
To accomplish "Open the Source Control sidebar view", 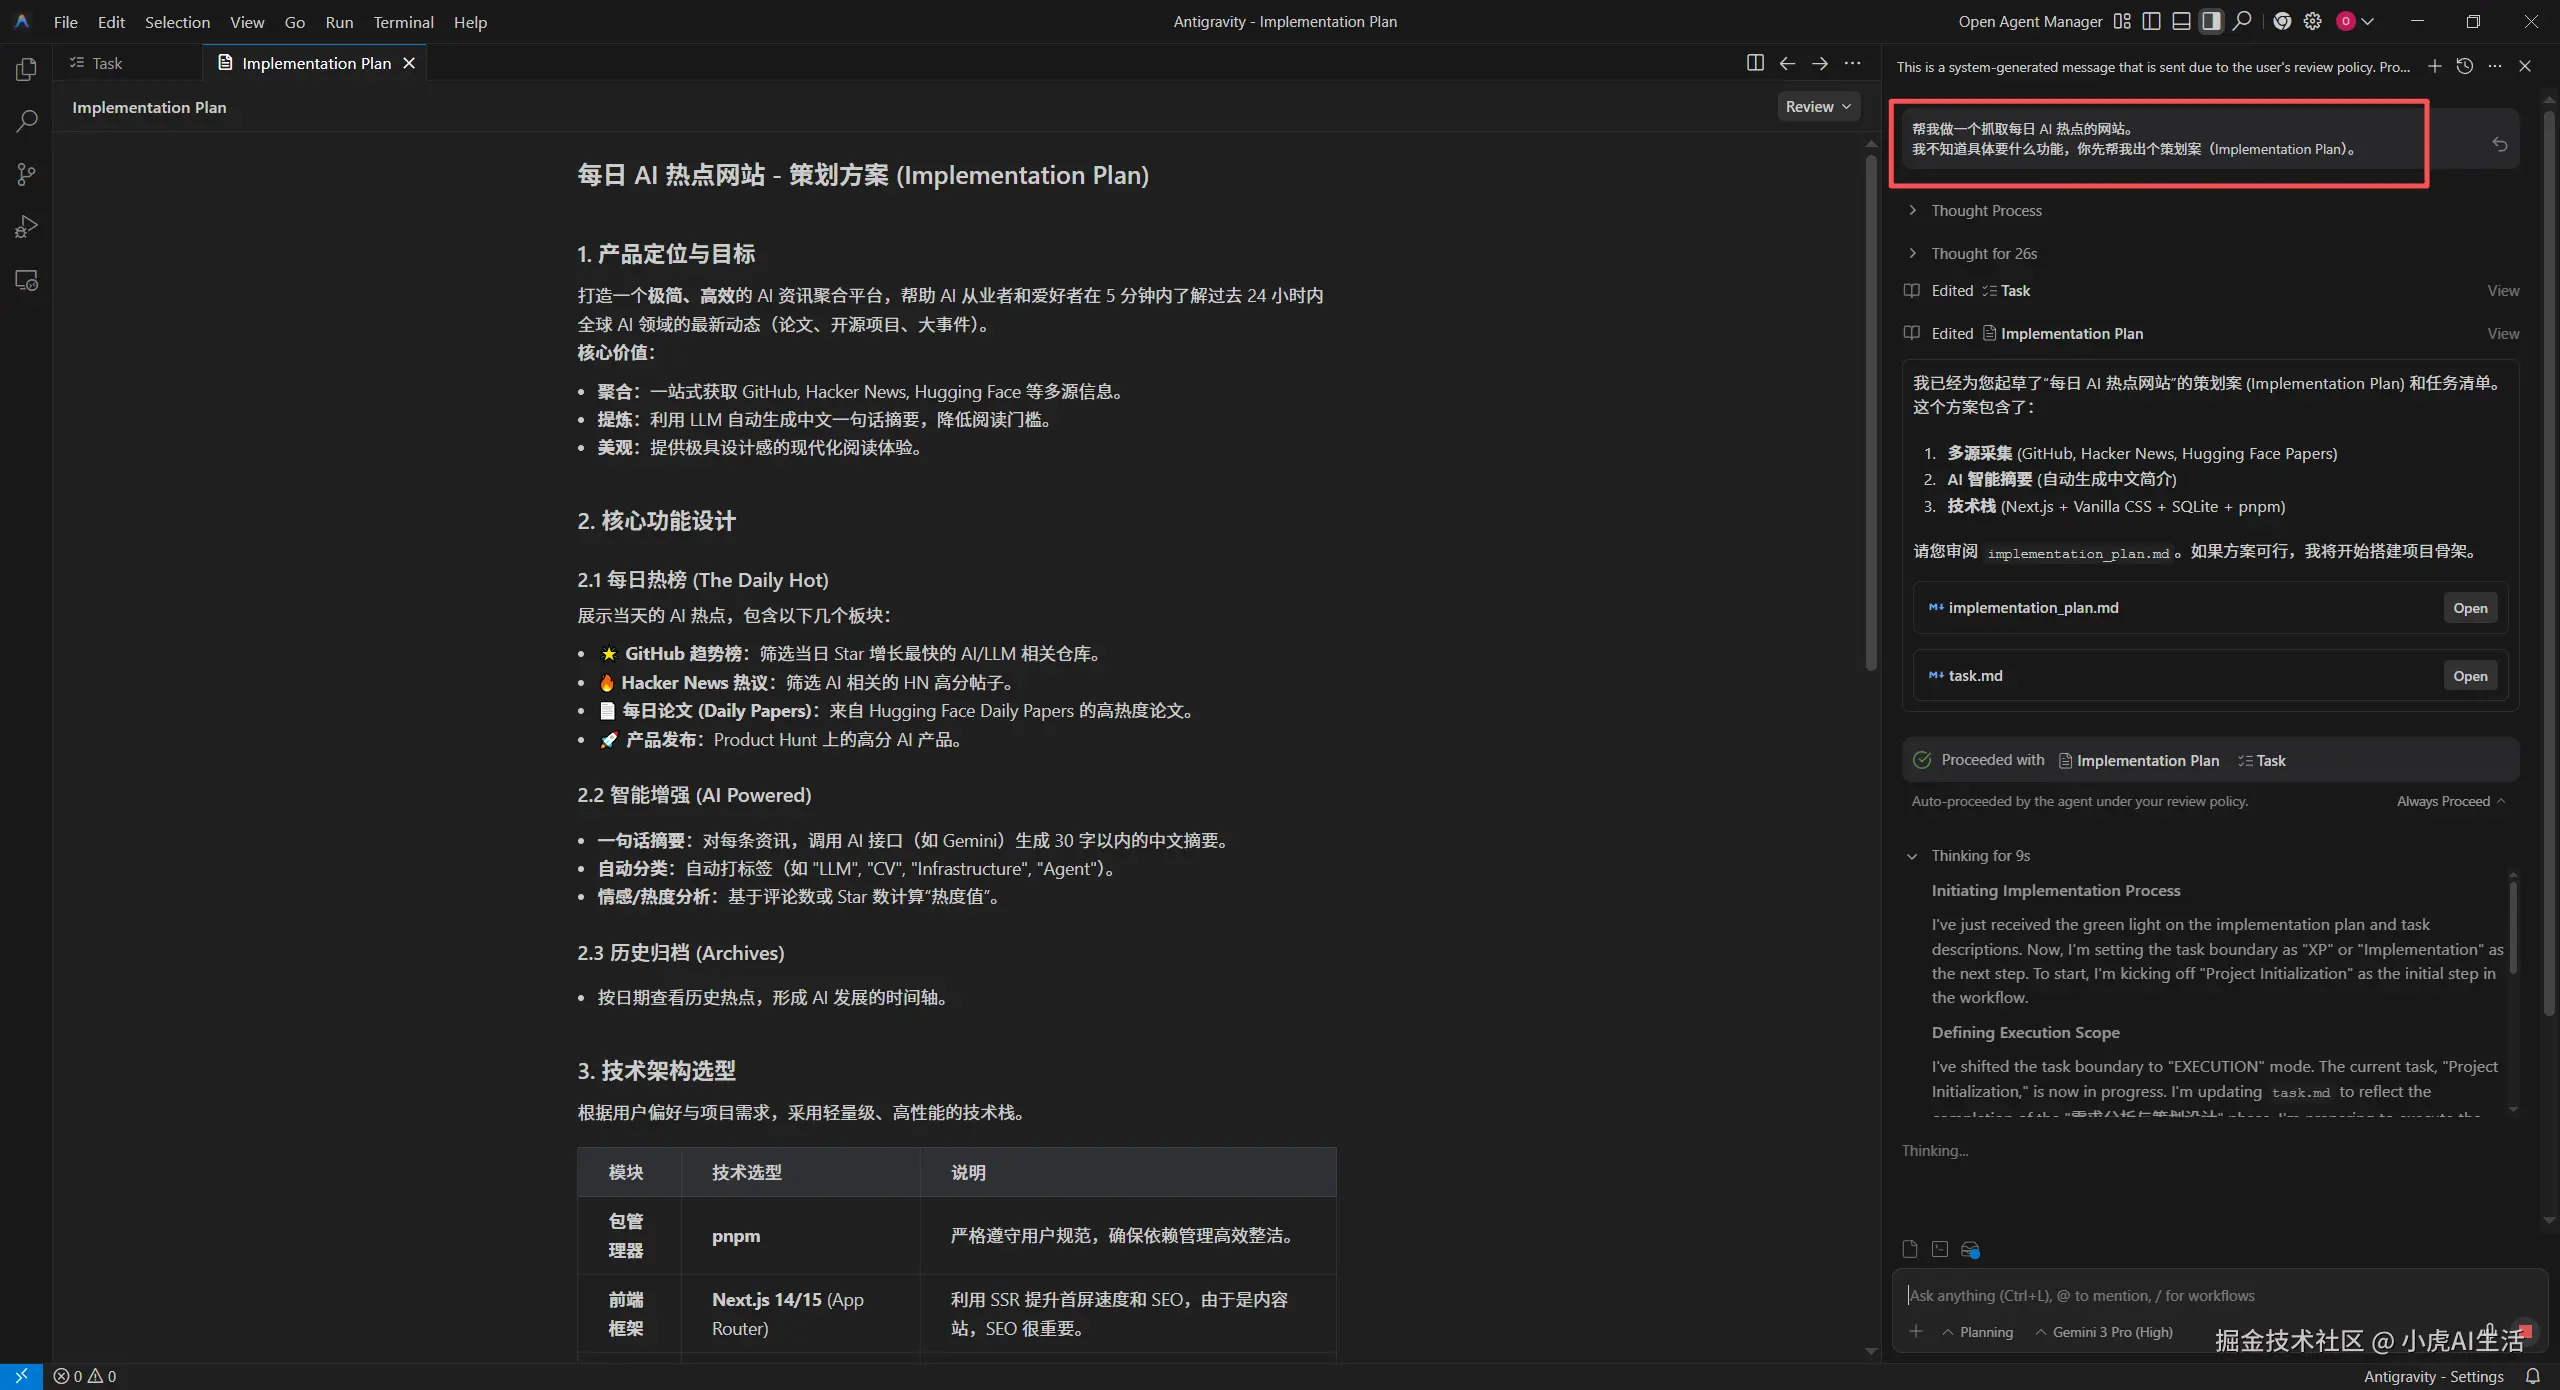I will tap(26, 175).
